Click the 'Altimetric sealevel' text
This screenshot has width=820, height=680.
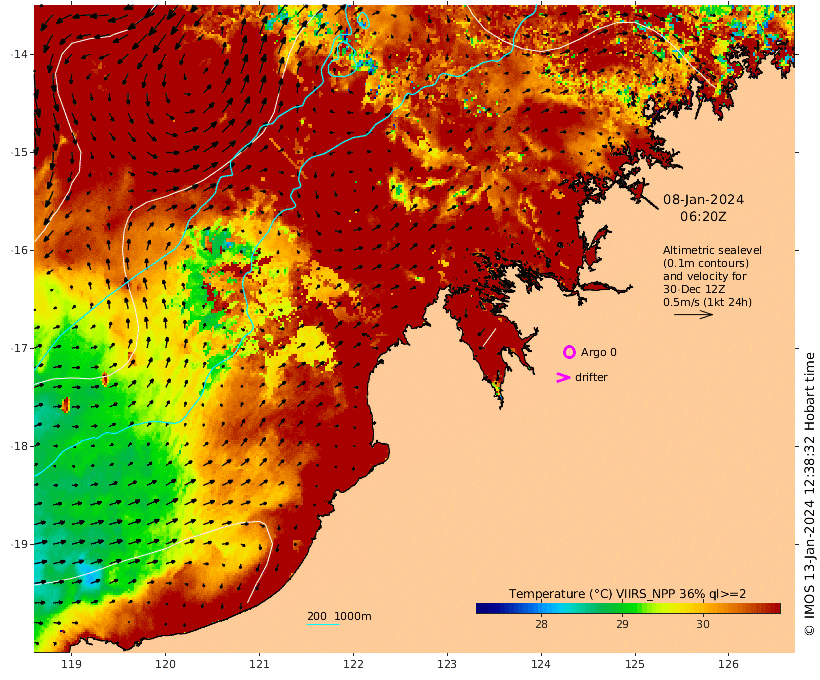(x=712, y=250)
